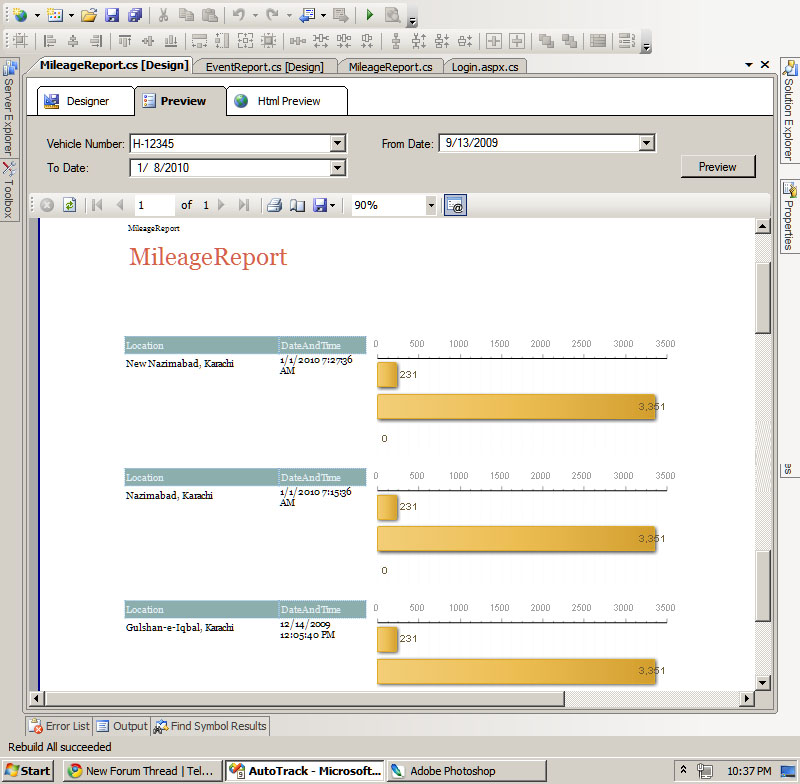Viewport: 800px width, 784px height.
Task: Expand the From Date picker dropdown
Action: click(x=646, y=144)
